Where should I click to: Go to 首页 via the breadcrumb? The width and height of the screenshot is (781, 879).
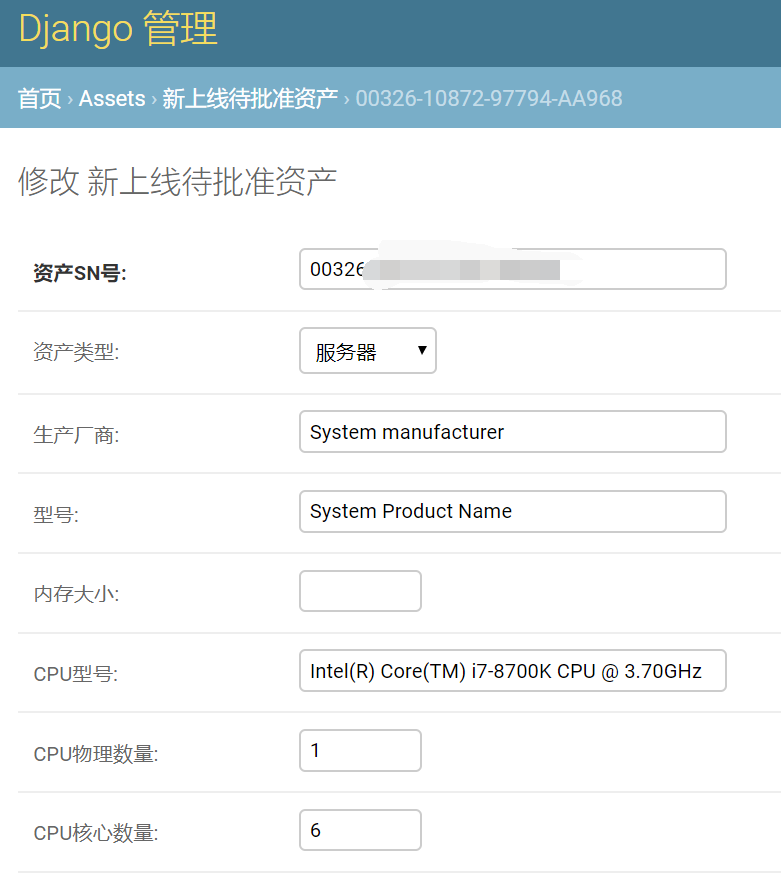(39, 98)
